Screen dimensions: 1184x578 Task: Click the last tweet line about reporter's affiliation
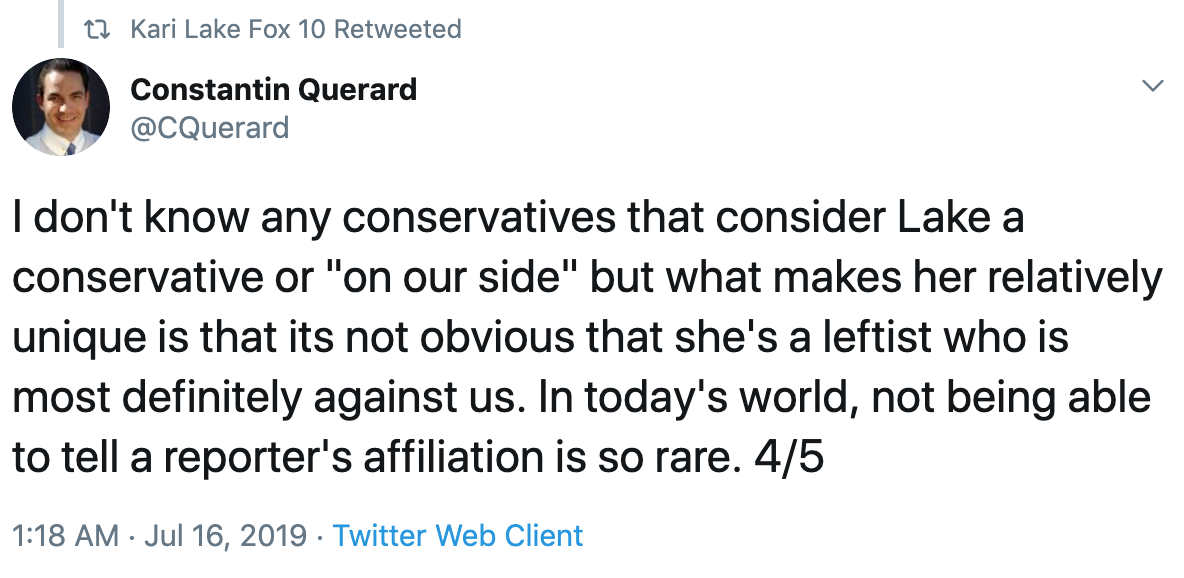418,457
